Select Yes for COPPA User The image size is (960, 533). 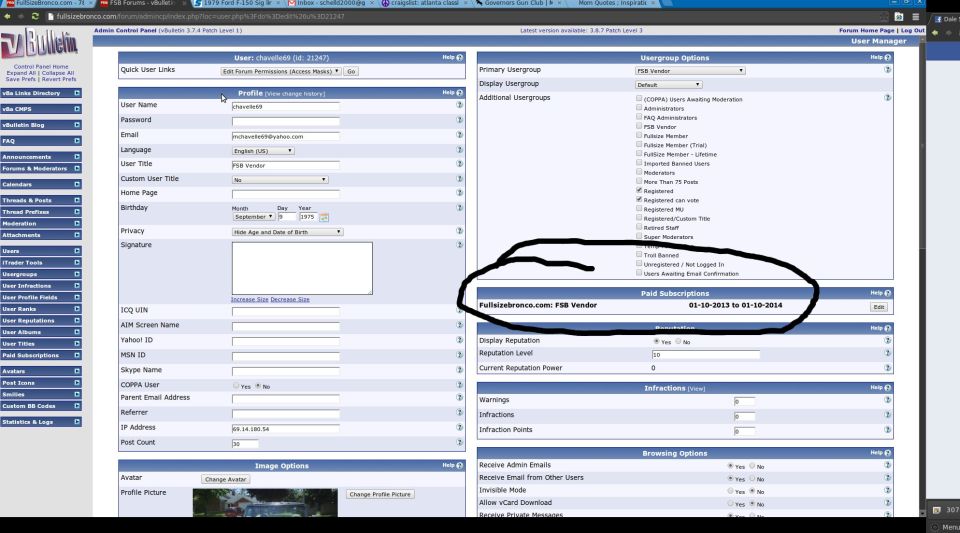click(x=236, y=386)
